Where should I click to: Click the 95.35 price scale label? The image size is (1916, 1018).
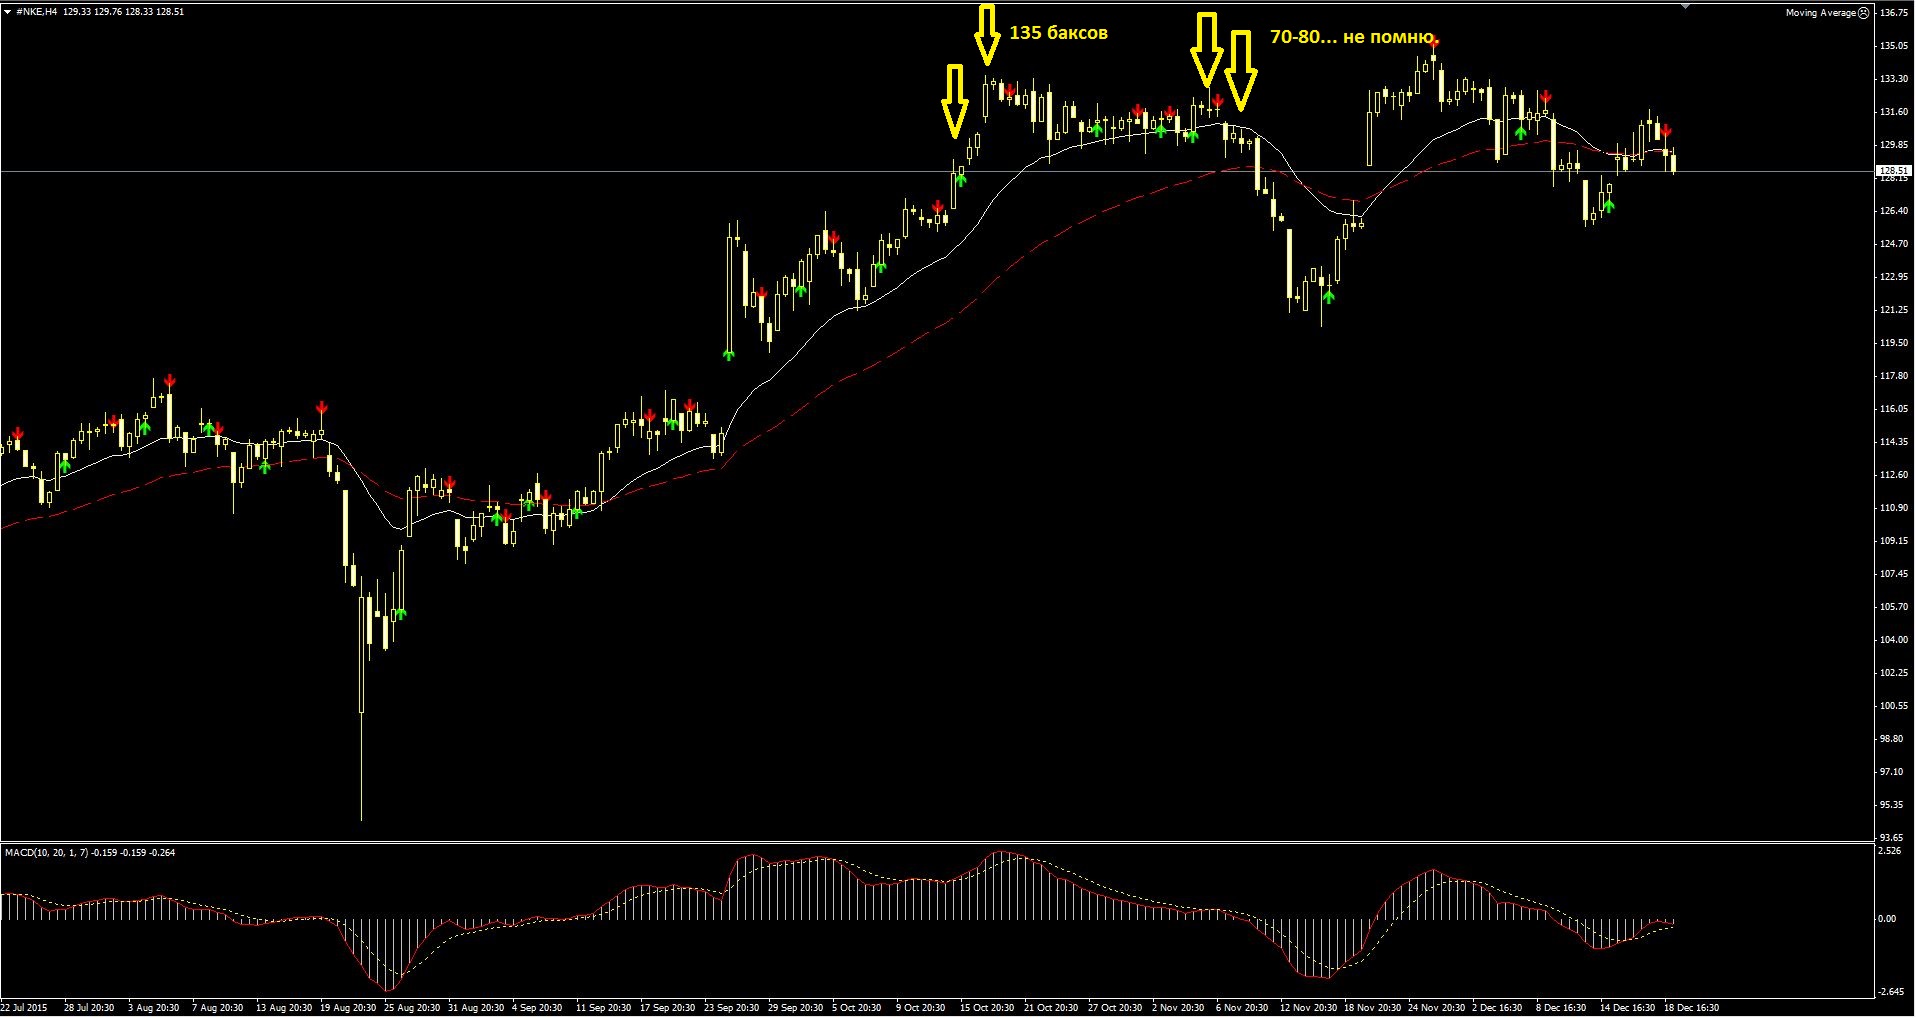[x=1891, y=805]
